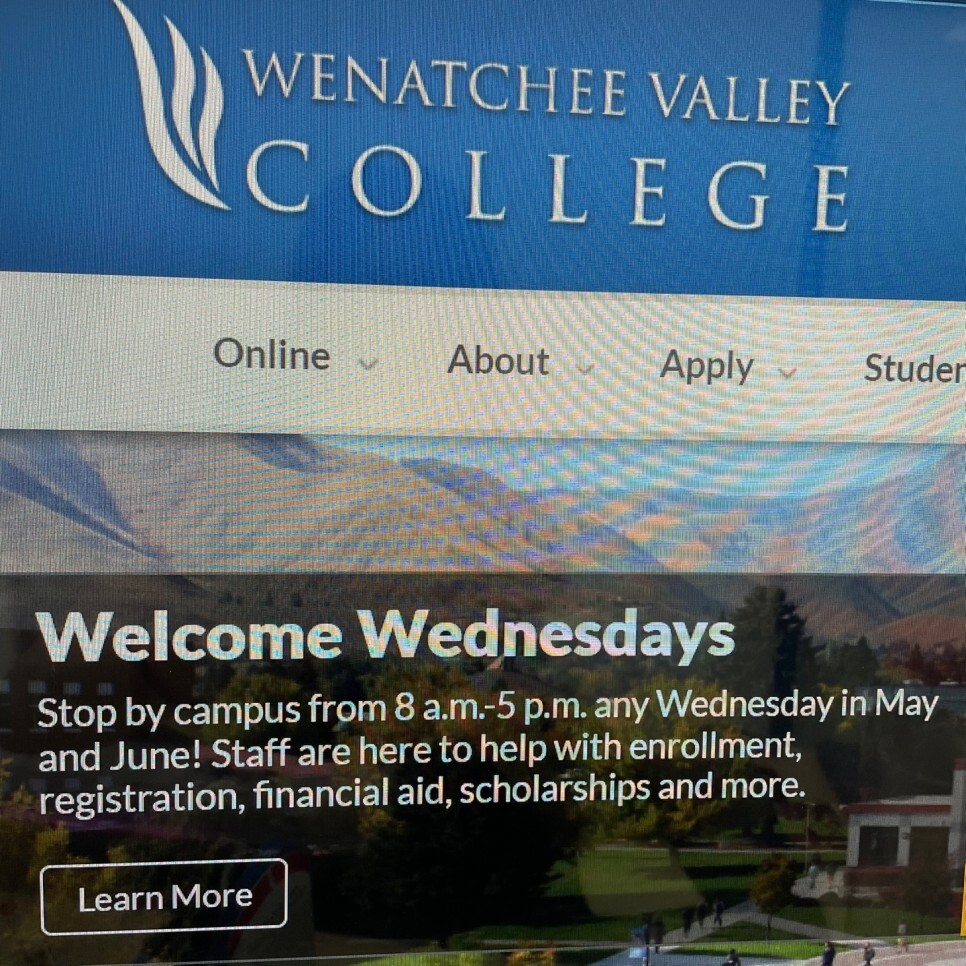Open the Online navigation menu
The height and width of the screenshot is (966, 966).
click(272, 354)
